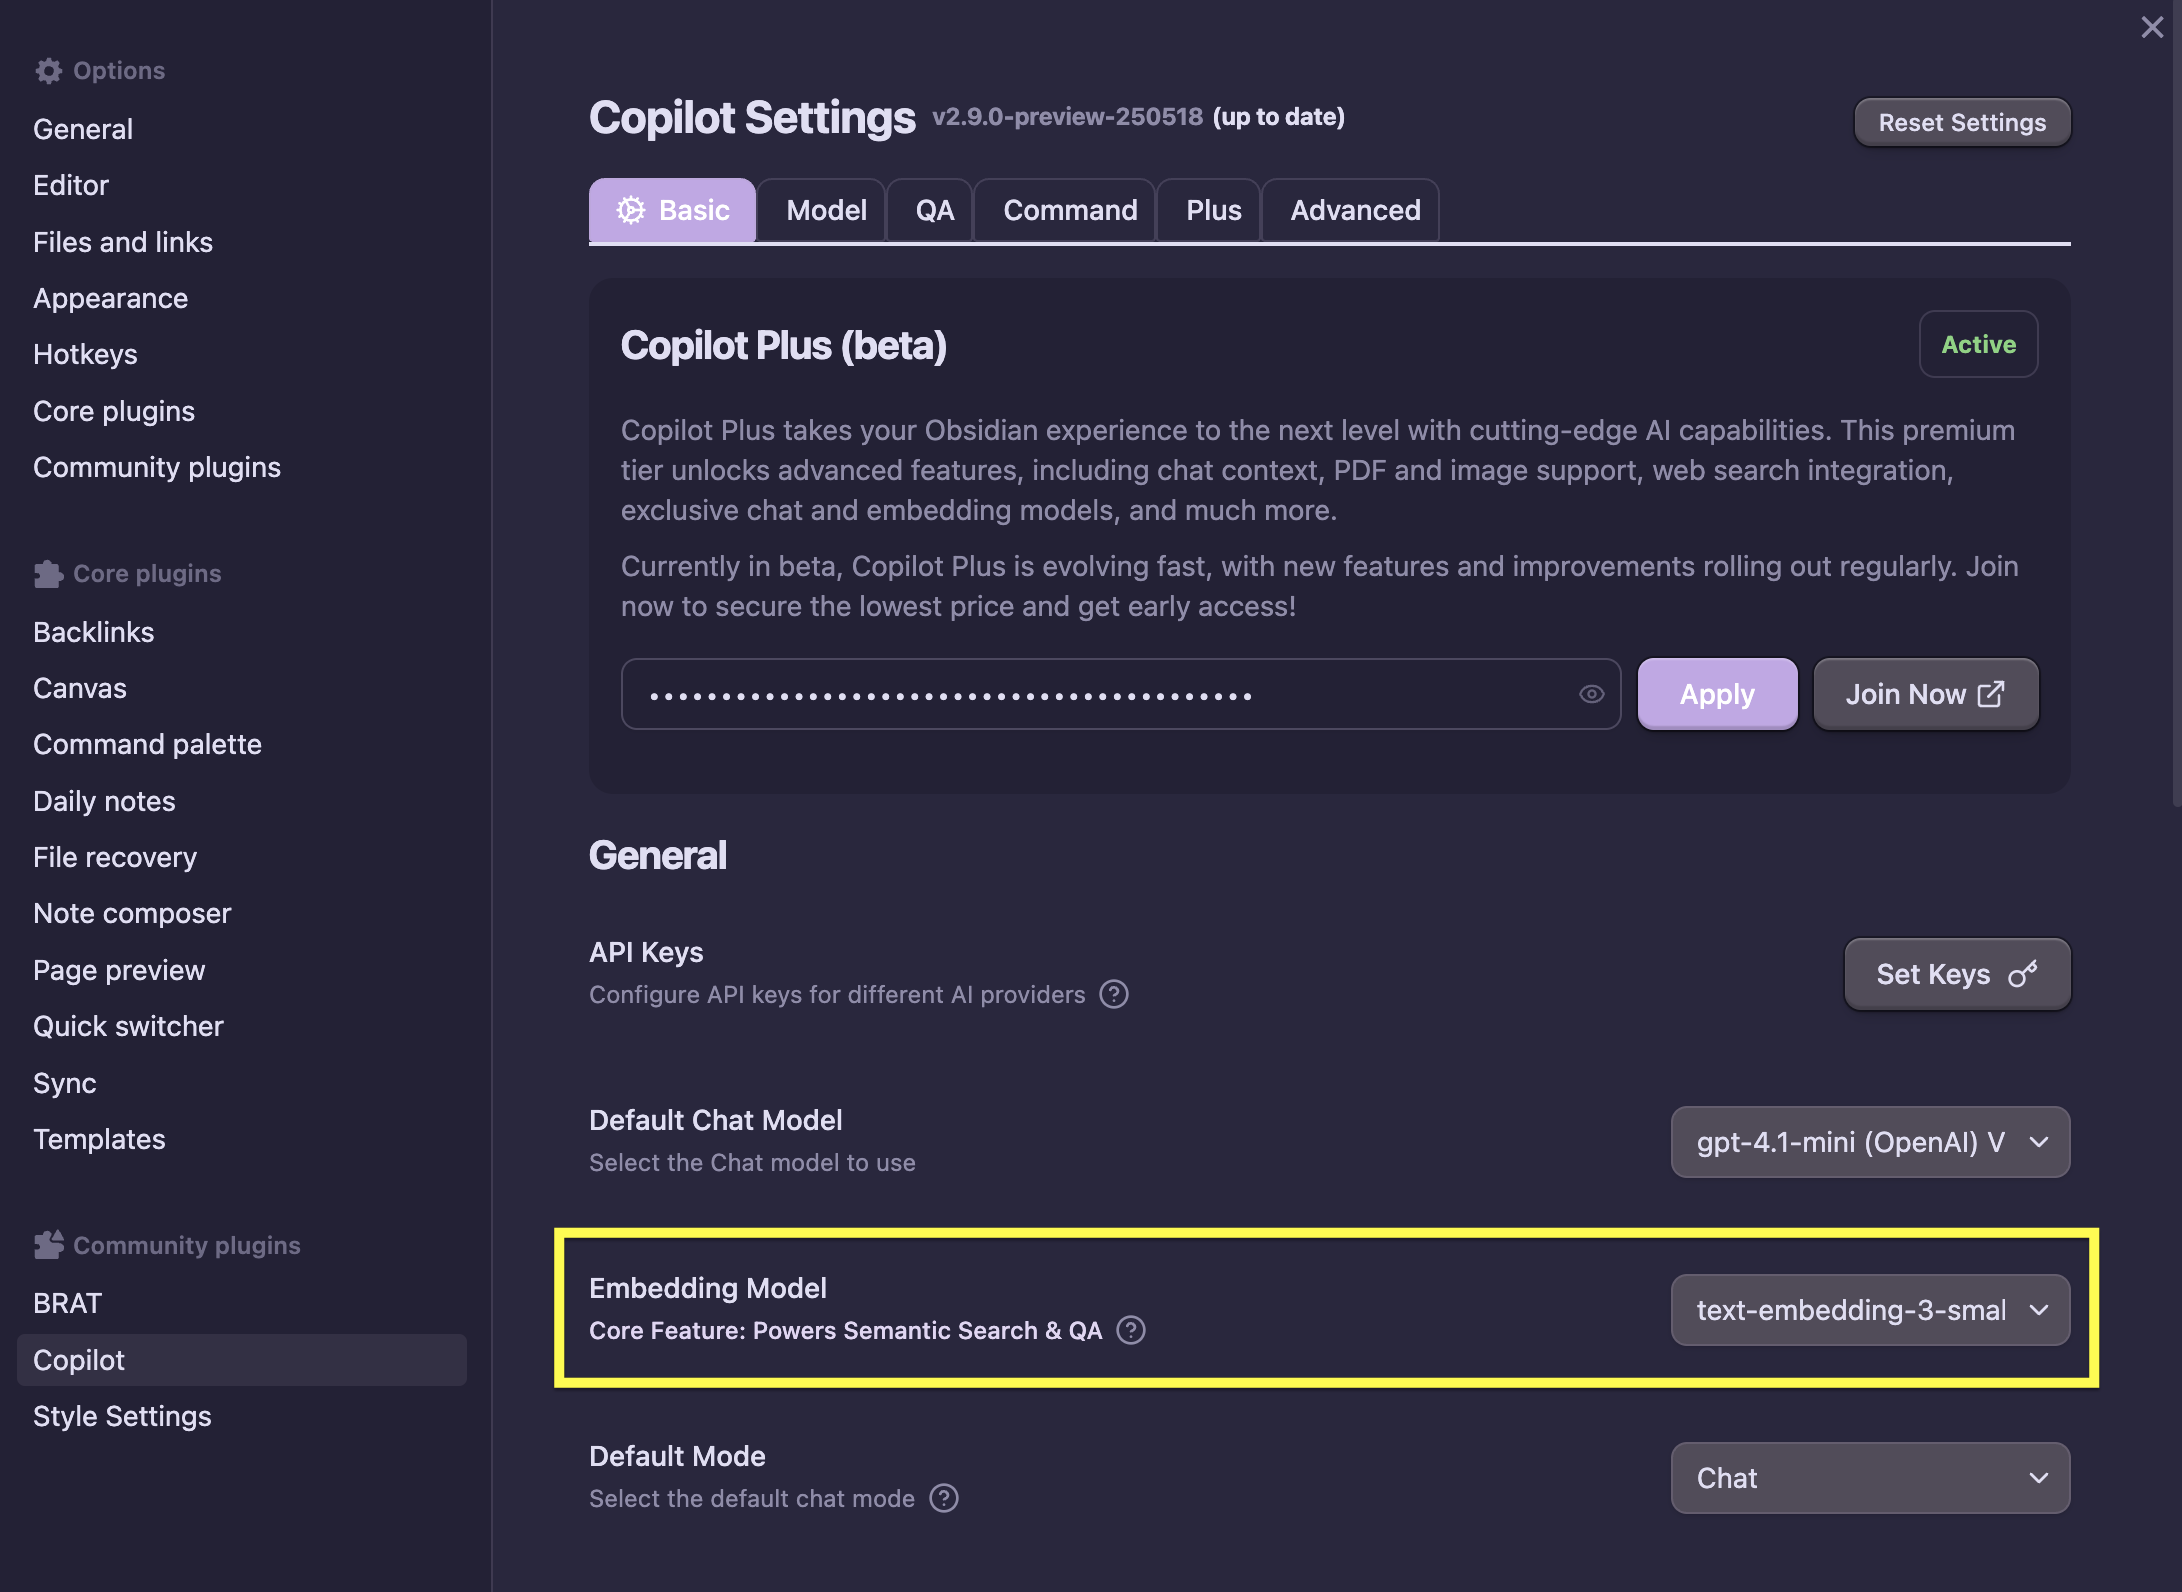Open Style Settings in the sidebar
Screen dimensions: 2182x1592
pyautogui.click(x=122, y=1416)
